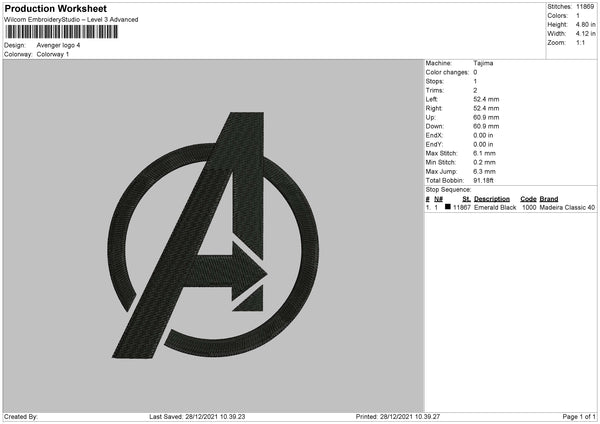Click the stitch count 11867 cell
Viewport: 600px width, 424px height.
[462, 207]
